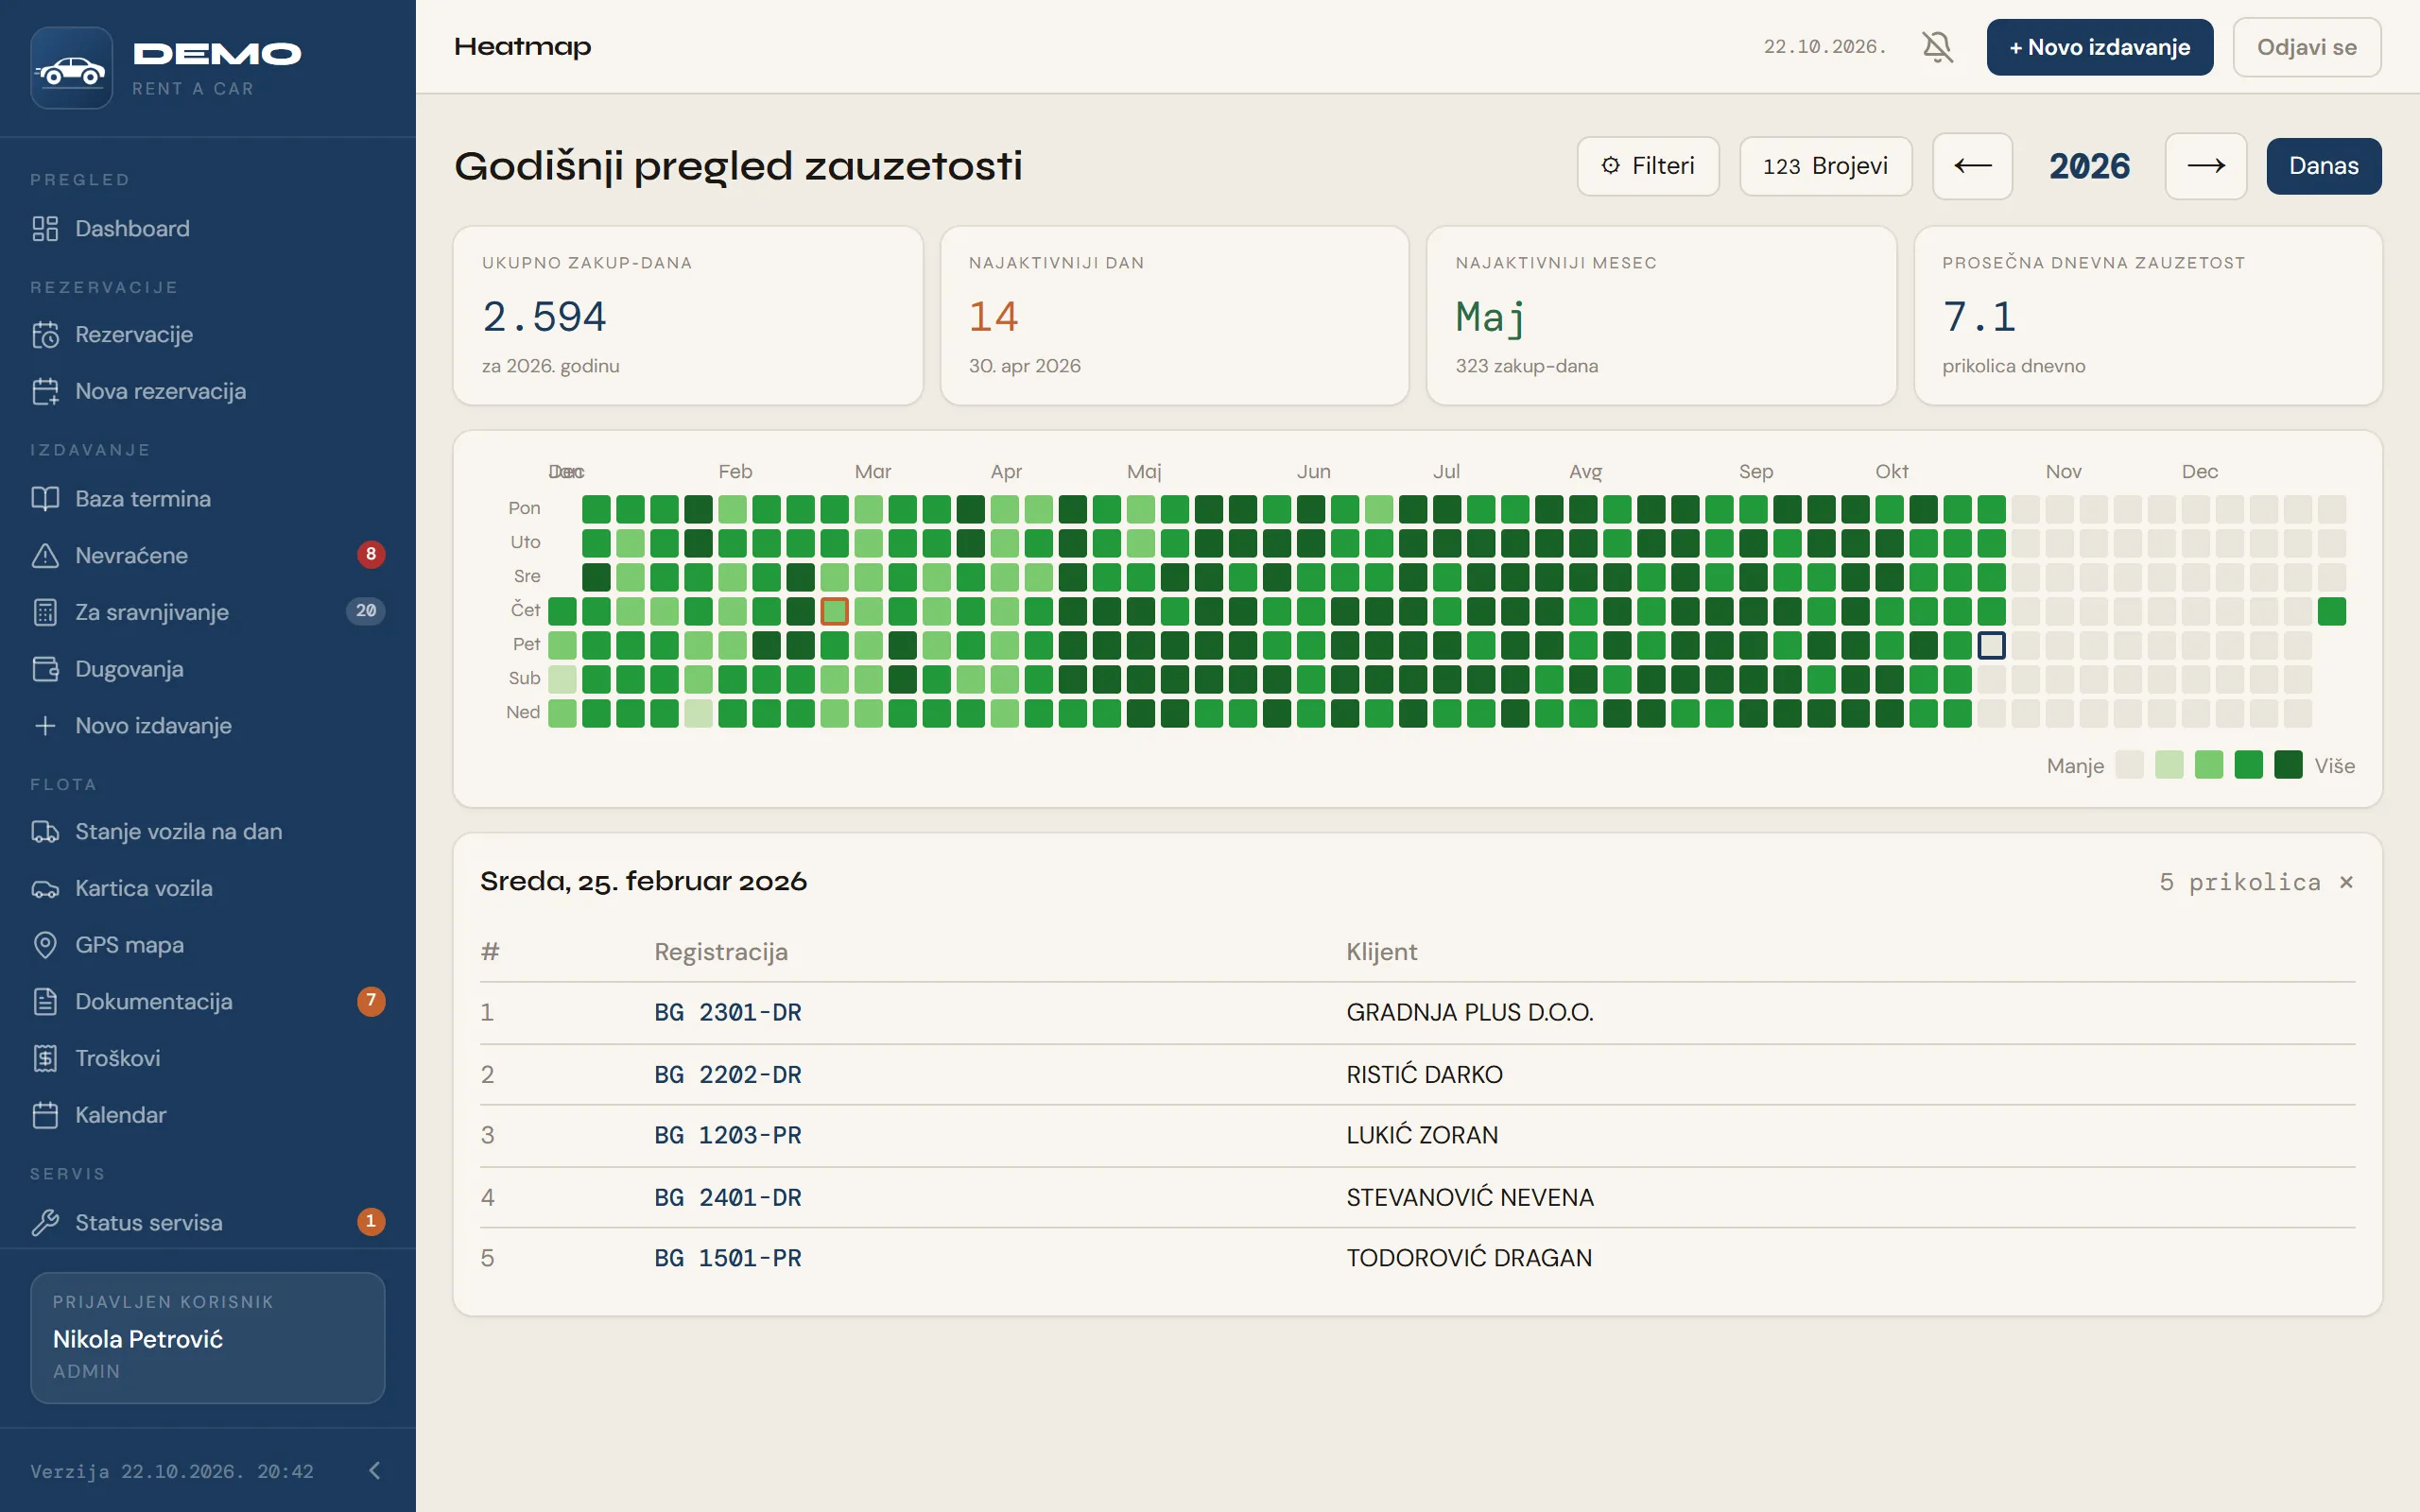Open registration BG 2301-DR link
The width and height of the screenshot is (2420, 1512).
click(728, 1012)
